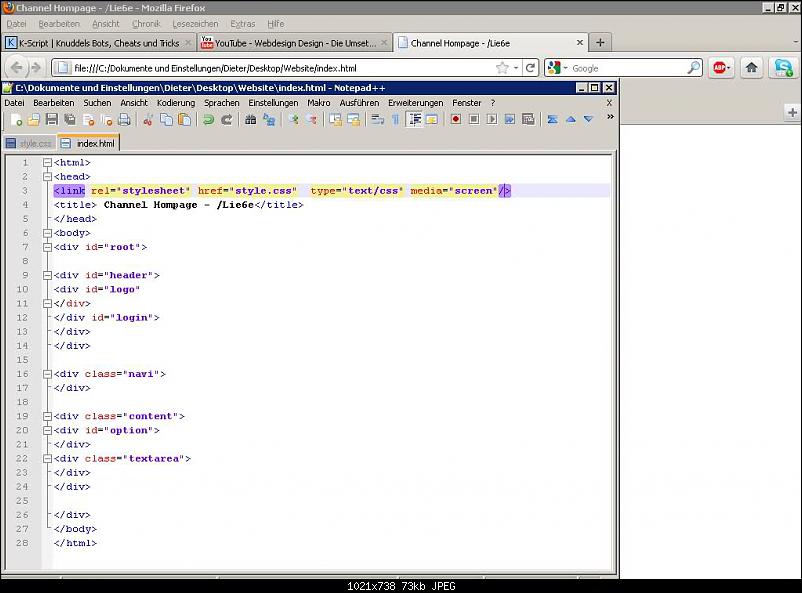
Task: Stop macro recording toolbar icon
Action: (474, 119)
